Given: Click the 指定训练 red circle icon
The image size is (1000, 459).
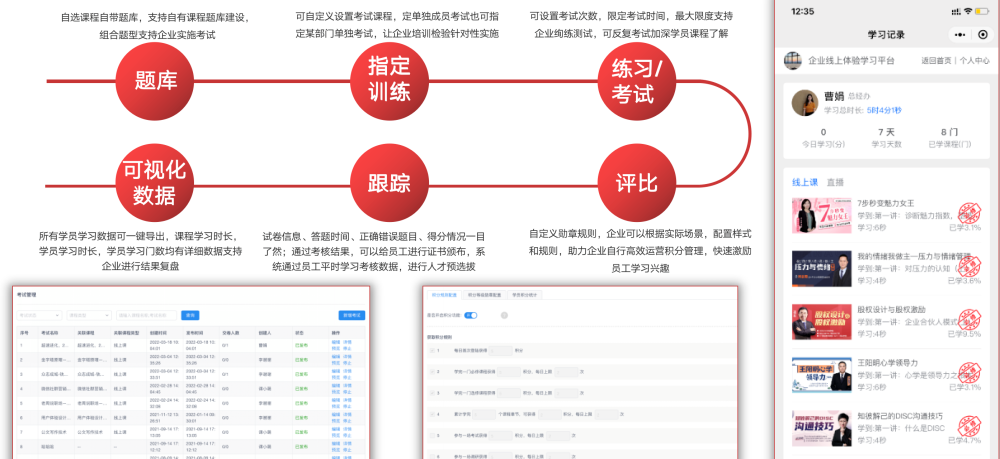Looking at the screenshot, I should tap(389, 81).
